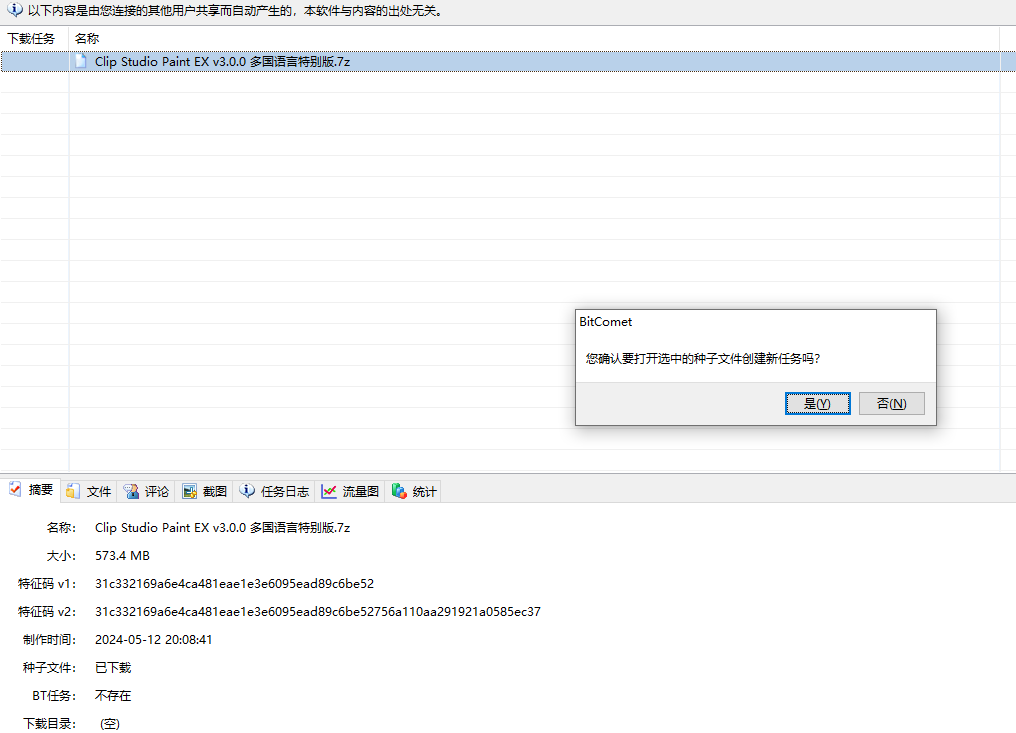This screenshot has width=1016, height=733.
Task: Click the 573.4 MB size value
Action: click(x=122, y=555)
